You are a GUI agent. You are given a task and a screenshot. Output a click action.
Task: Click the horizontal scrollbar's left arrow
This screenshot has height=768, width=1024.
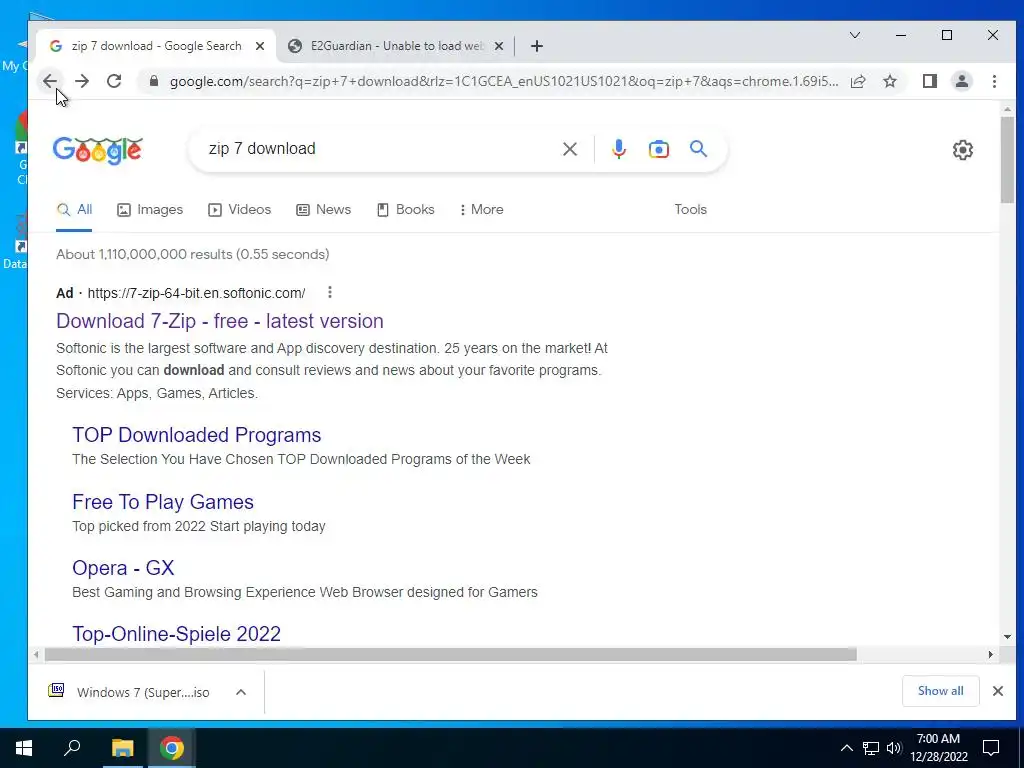[x=37, y=654]
